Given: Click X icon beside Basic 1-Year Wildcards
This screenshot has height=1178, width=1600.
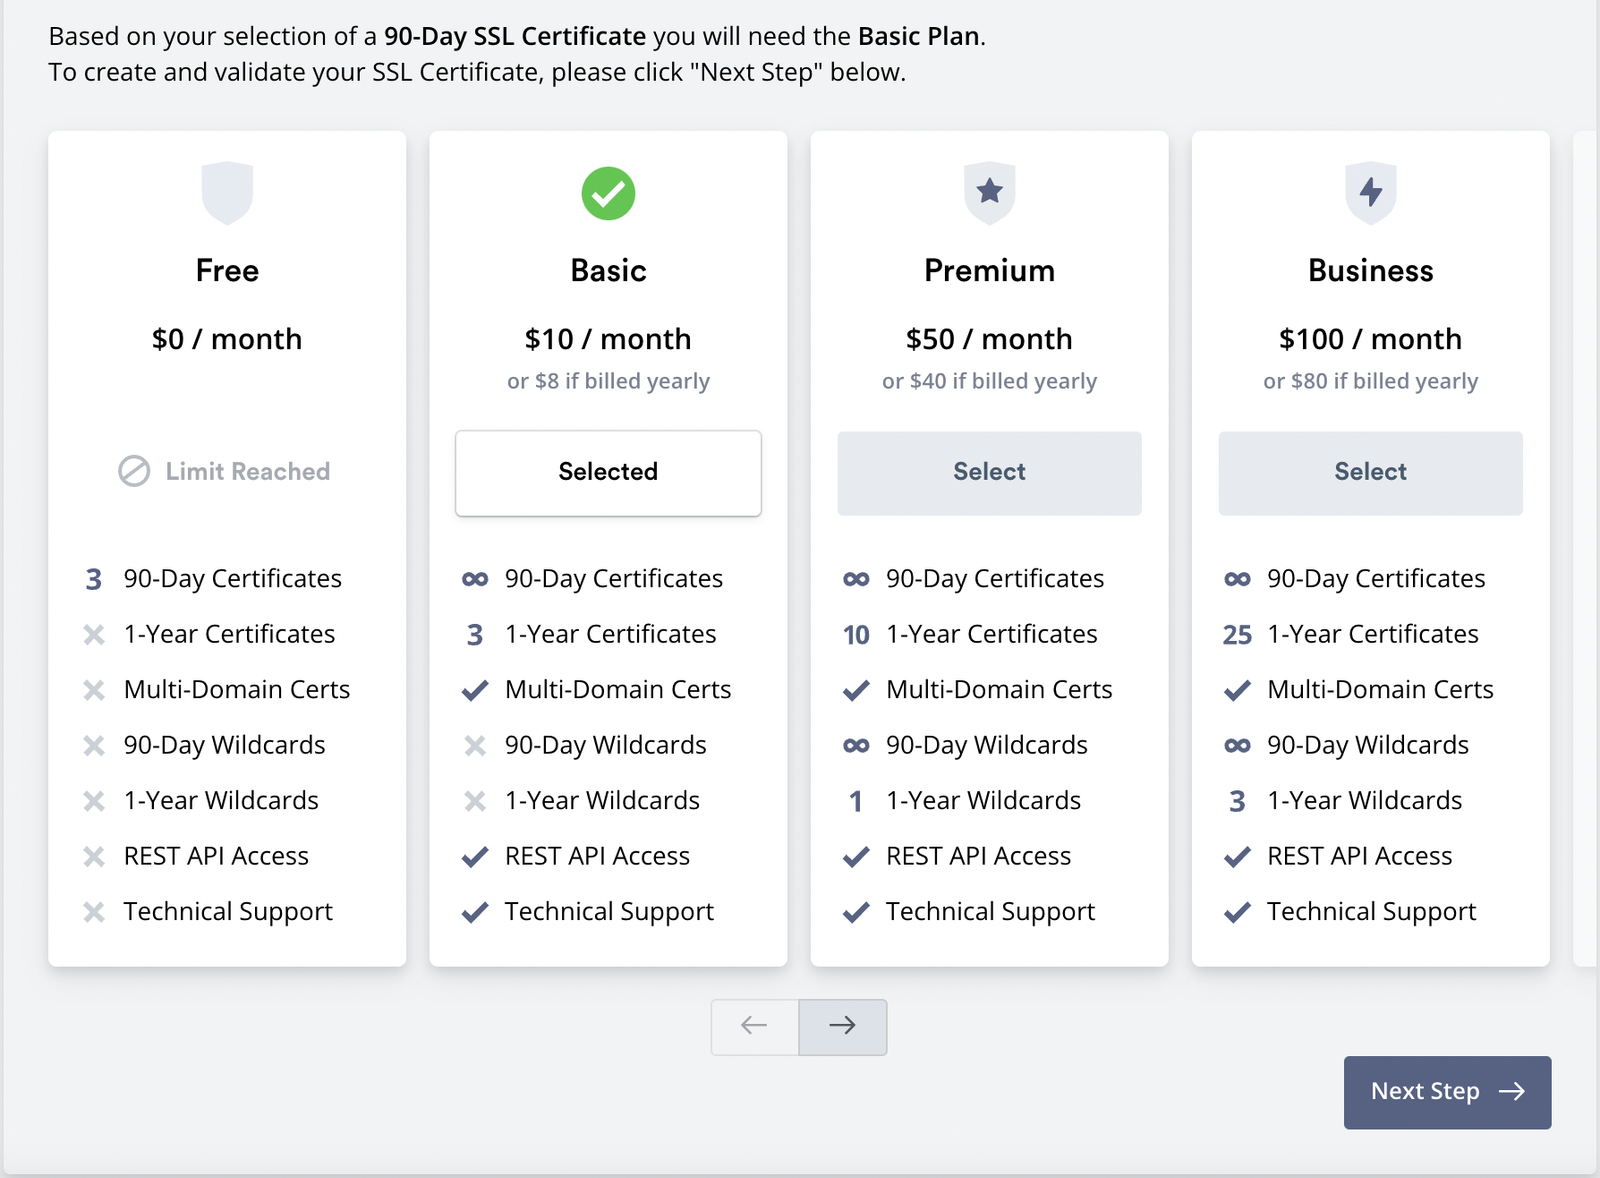Looking at the screenshot, I should click(x=475, y=801).
